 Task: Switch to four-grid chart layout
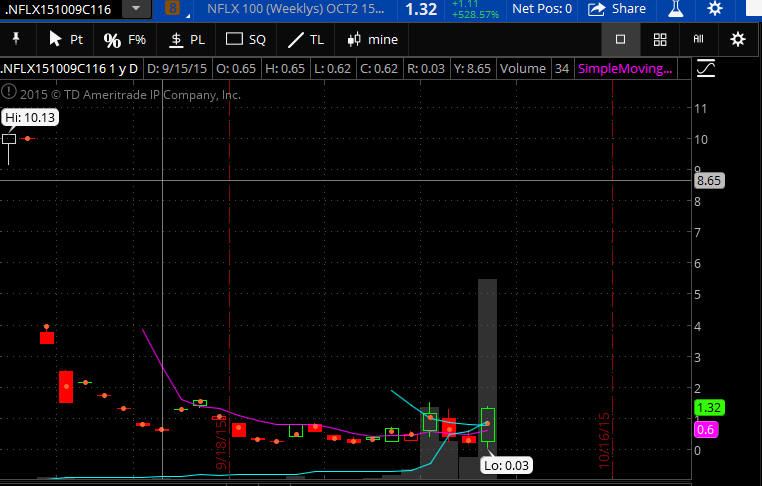click(660, 39)
